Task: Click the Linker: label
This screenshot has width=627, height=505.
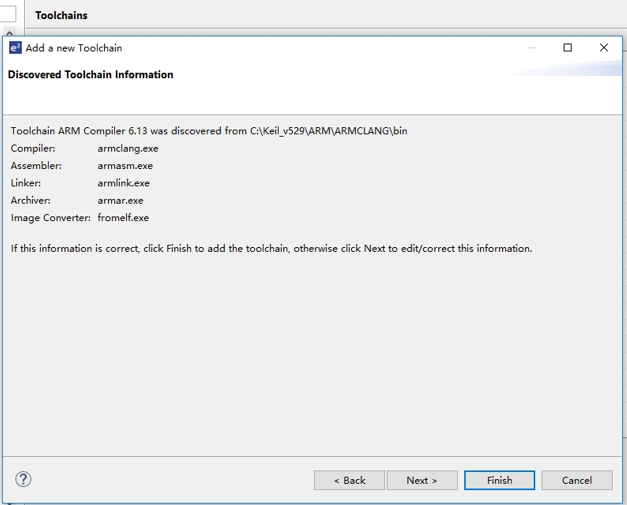Action: pyautogui.click(x=26, y=183)
